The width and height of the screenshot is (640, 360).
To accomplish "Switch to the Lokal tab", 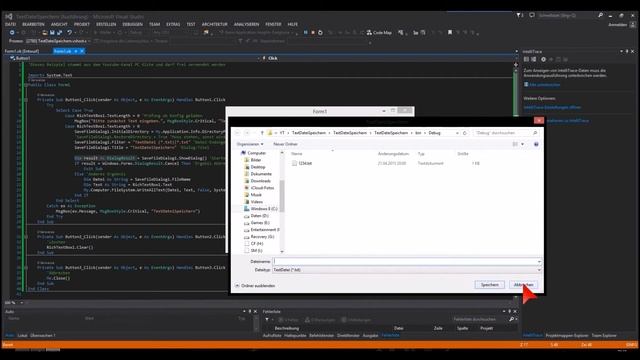I will (x=22, y=336).
